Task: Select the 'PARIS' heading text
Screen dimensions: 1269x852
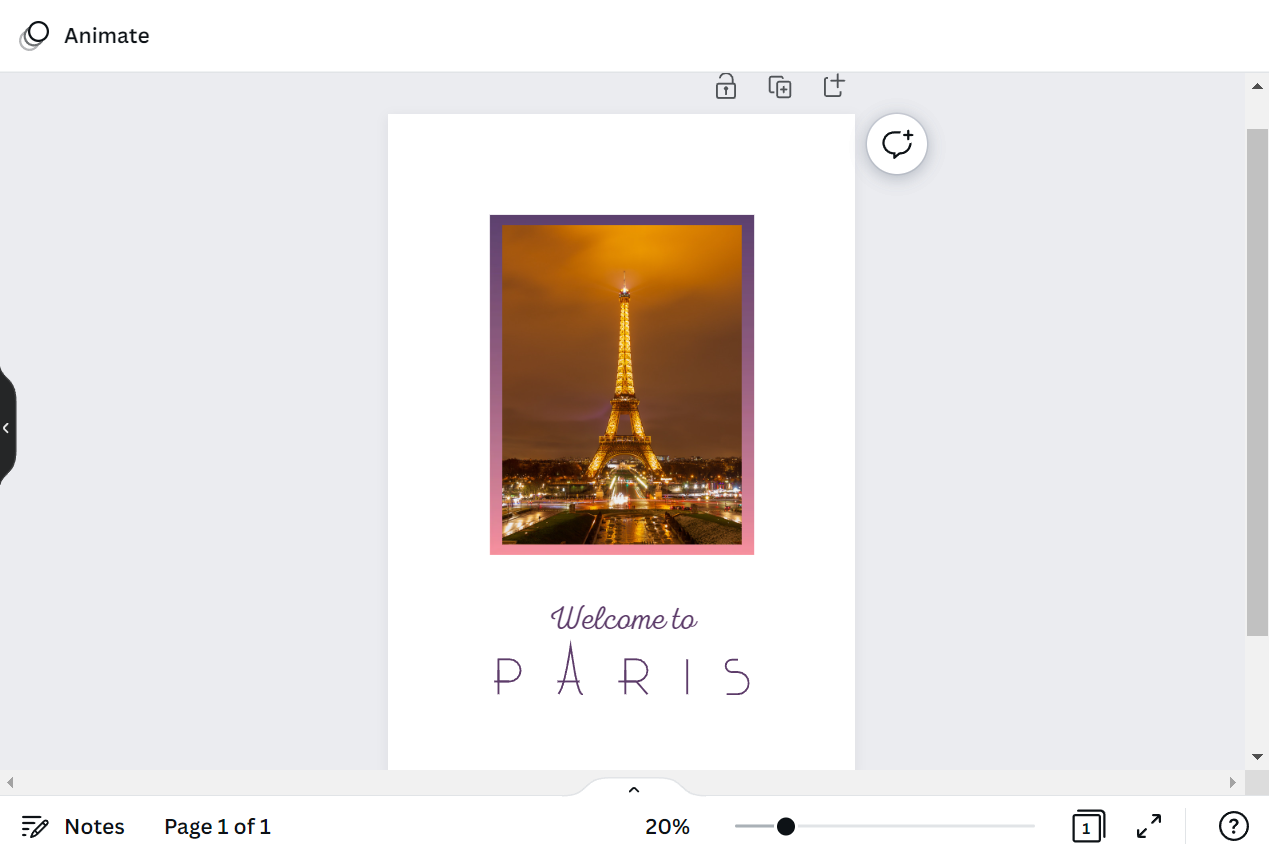Action: pyautogui.click(x=622, y=670)
